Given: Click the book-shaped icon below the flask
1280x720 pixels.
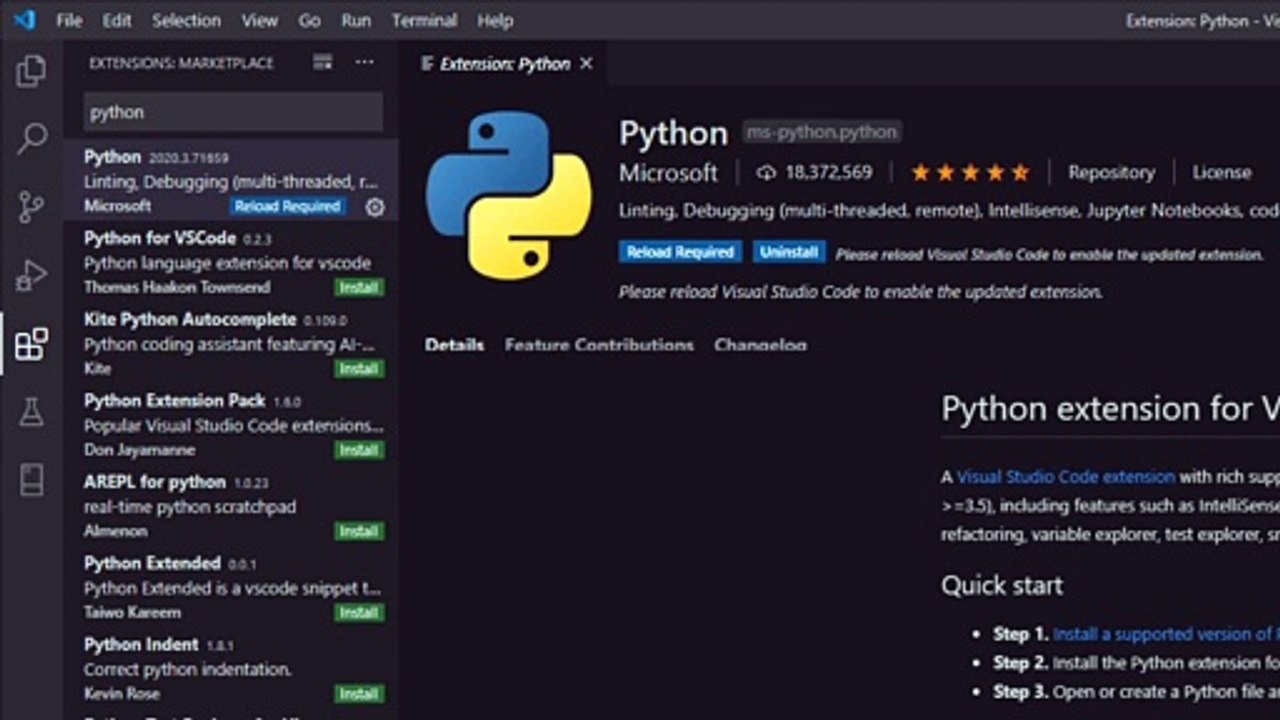Looking at the screenshot, I should coord(31,479).
